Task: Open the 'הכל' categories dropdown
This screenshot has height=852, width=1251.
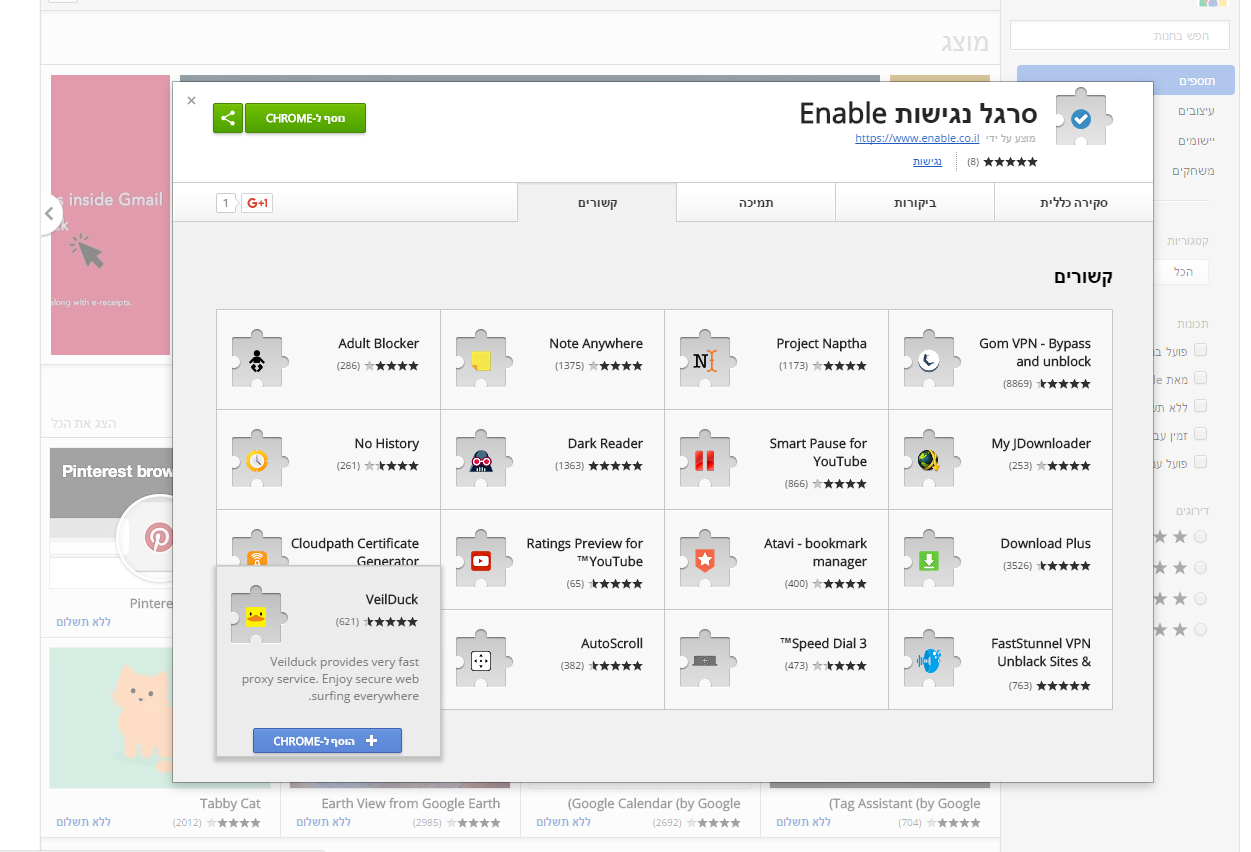Action: (1181, 272)
